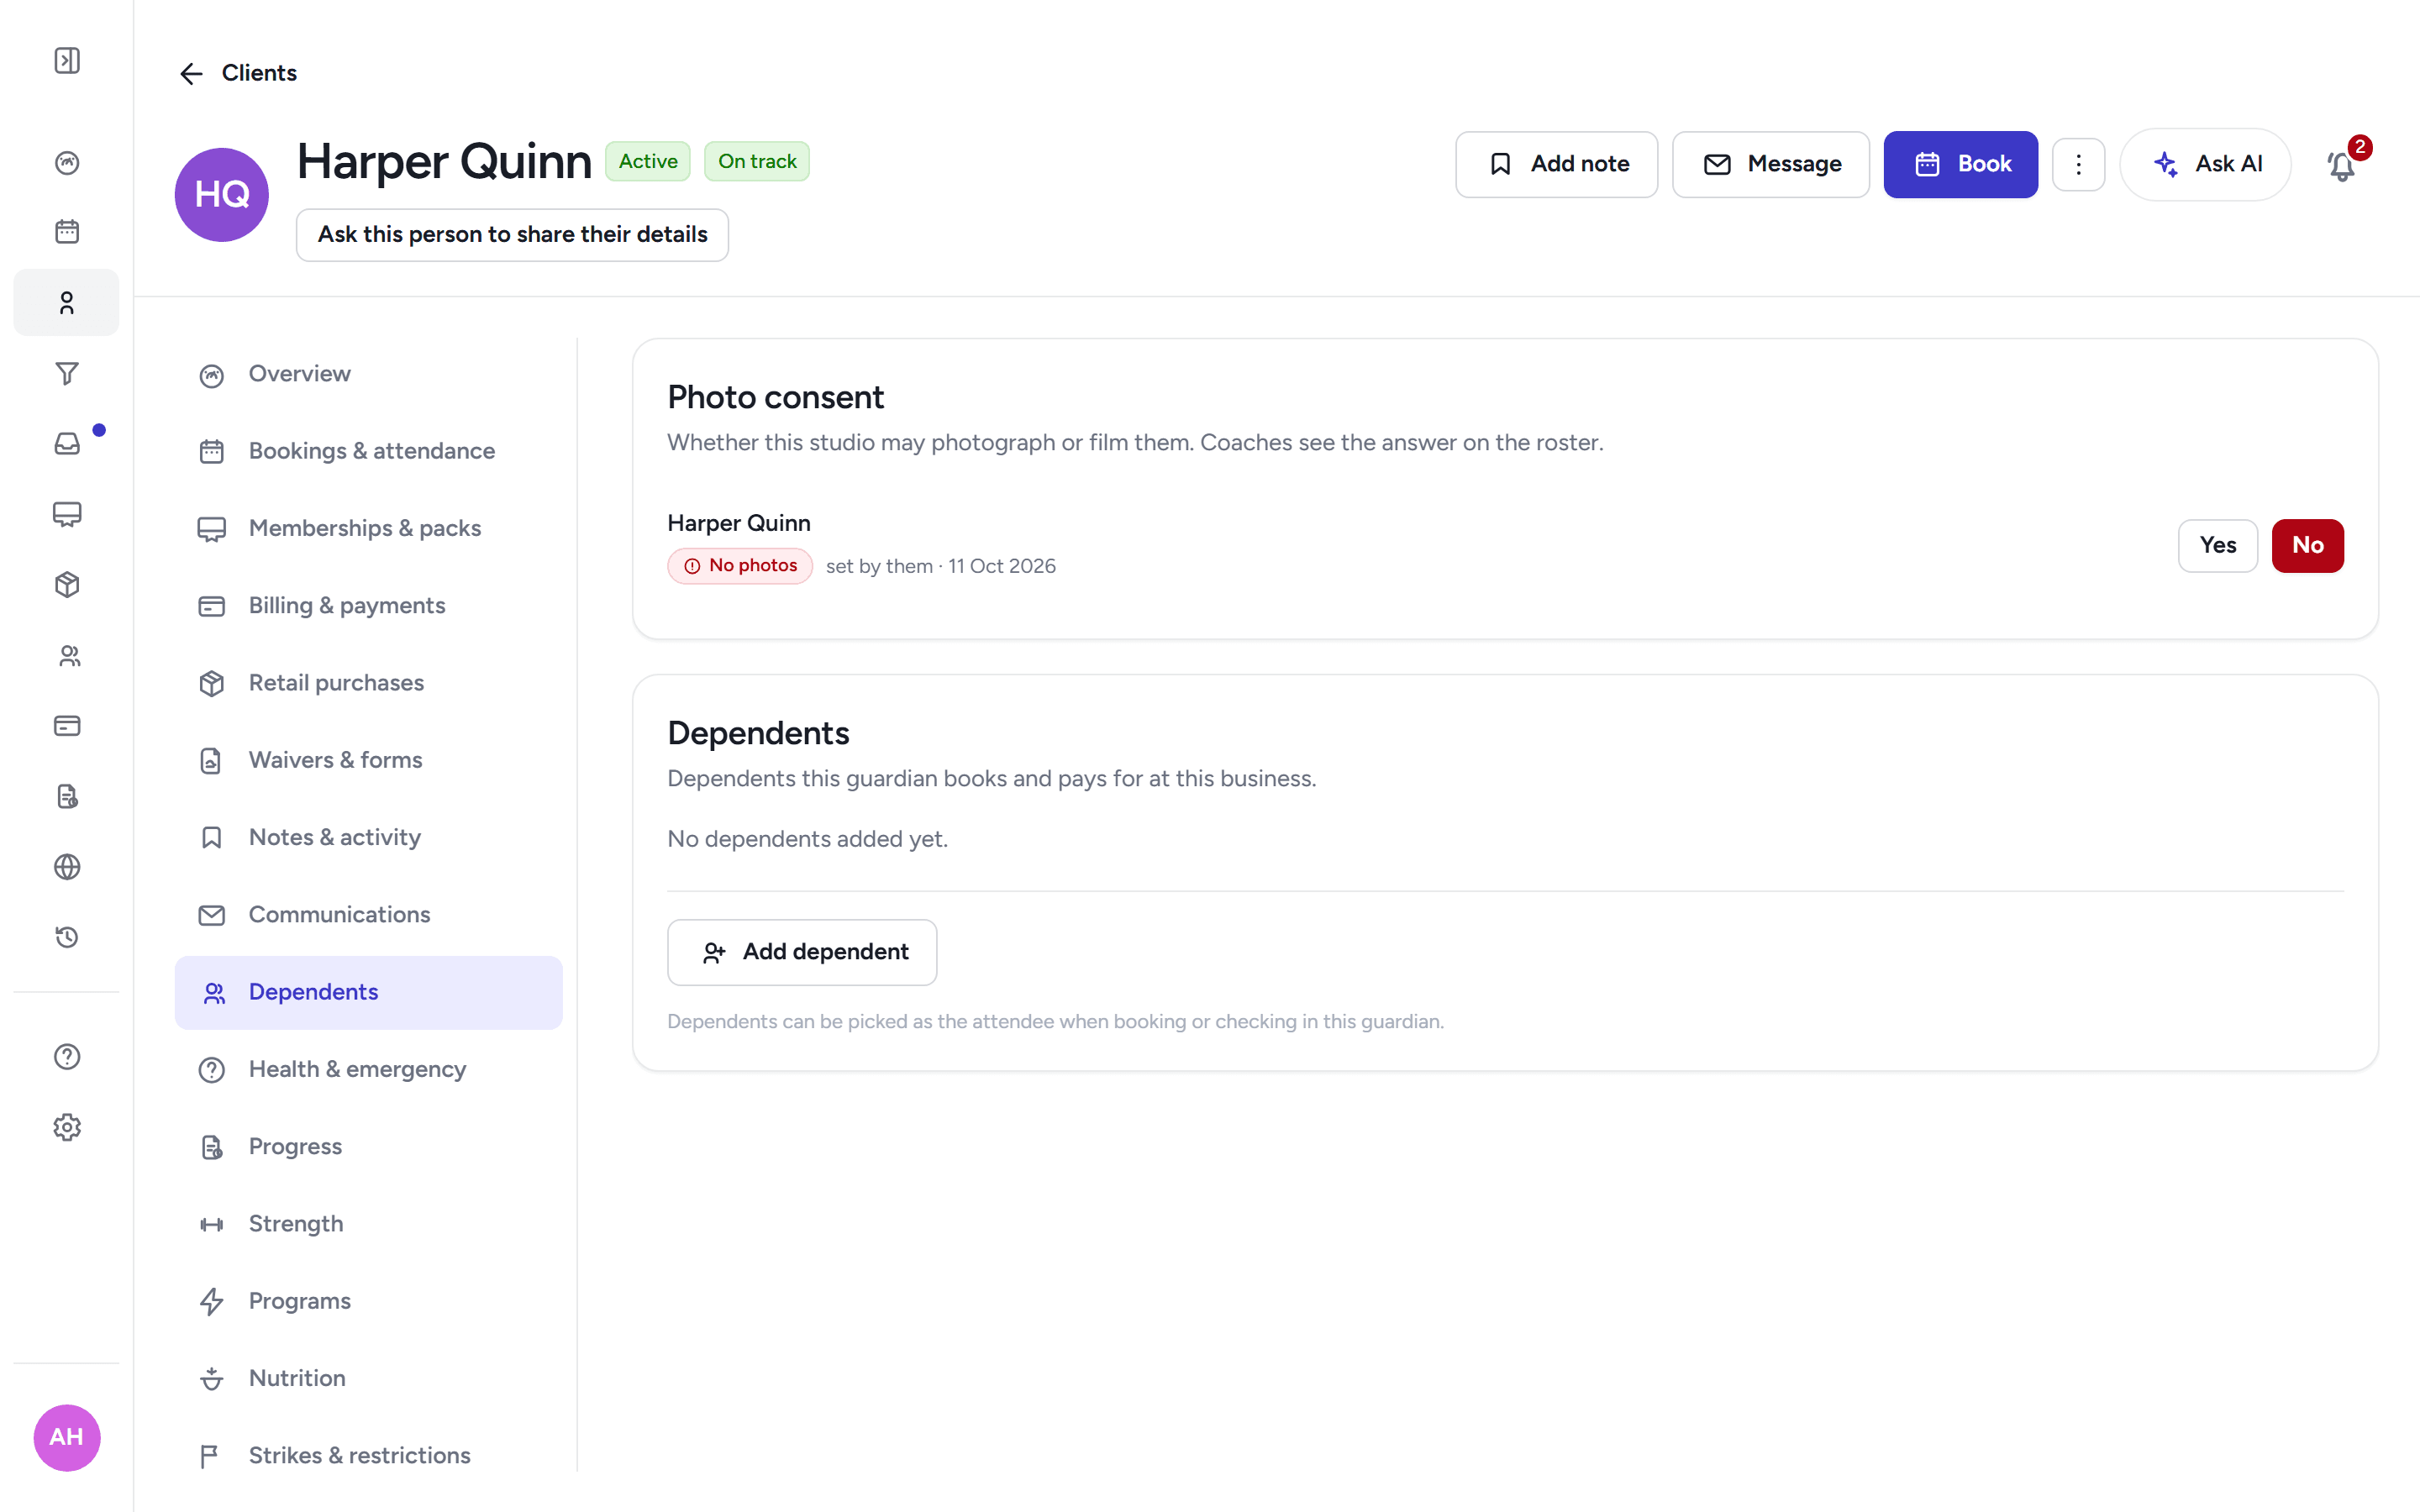Open the Programs section
The height and width of the screenshot is (1512, 2420).
pyautogui.click(x=368, y=1301)
